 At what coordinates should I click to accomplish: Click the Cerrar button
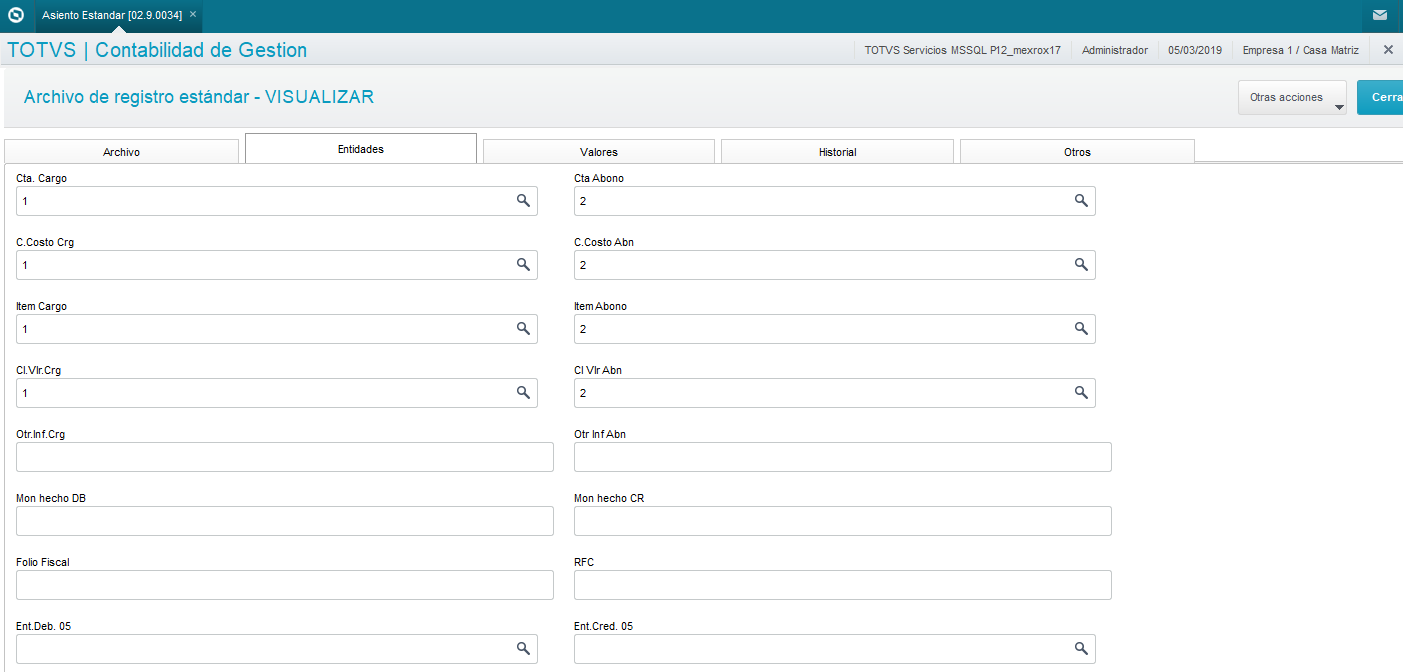pos(1380,98)
